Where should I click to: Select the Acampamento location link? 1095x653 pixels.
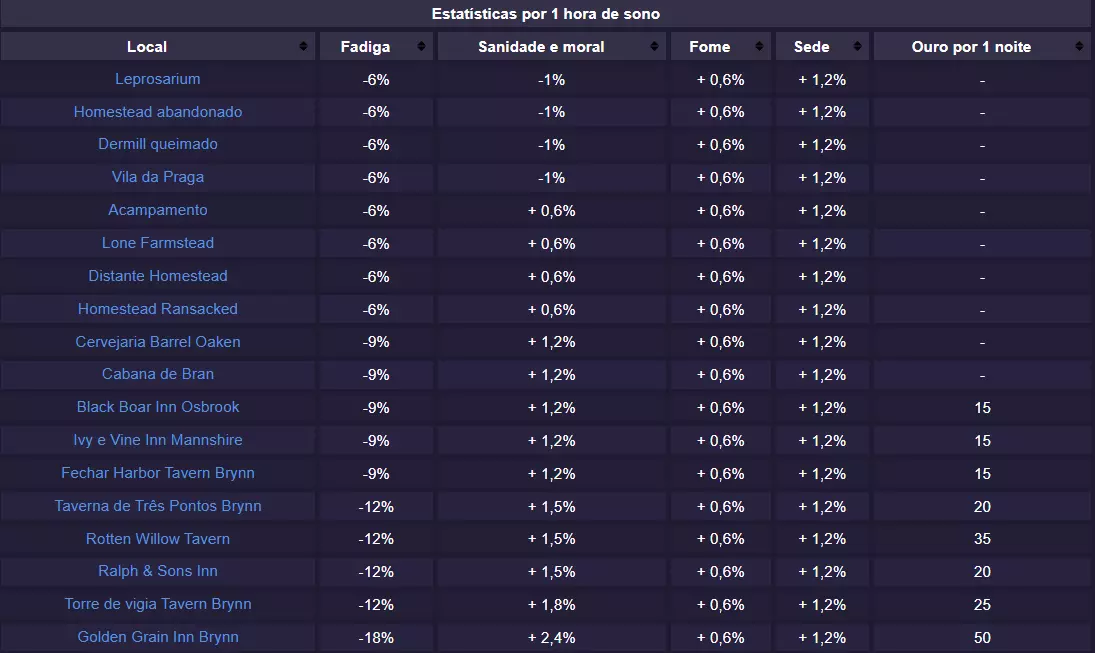(x=158, y=210)
